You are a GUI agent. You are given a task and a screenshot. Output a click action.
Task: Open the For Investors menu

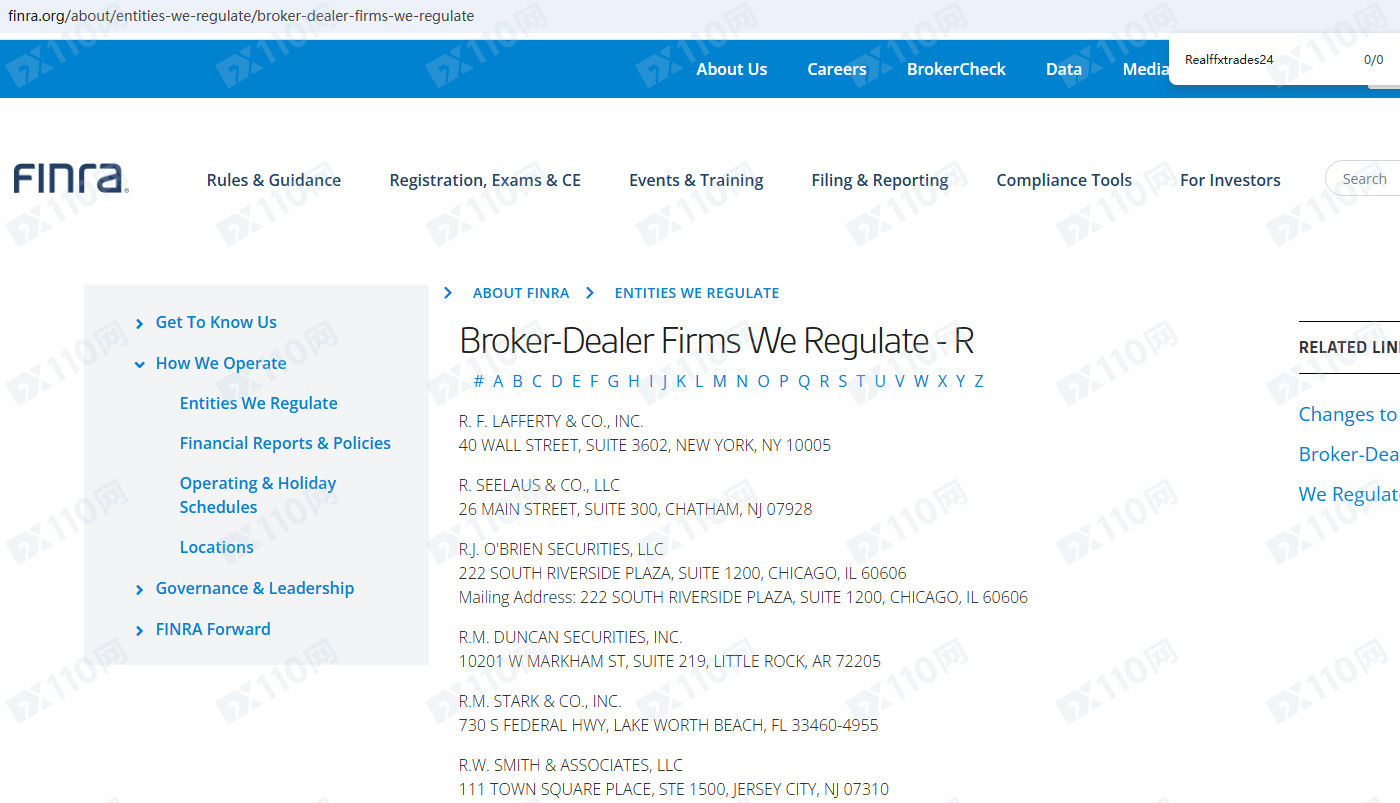[x=1229, y=180]
